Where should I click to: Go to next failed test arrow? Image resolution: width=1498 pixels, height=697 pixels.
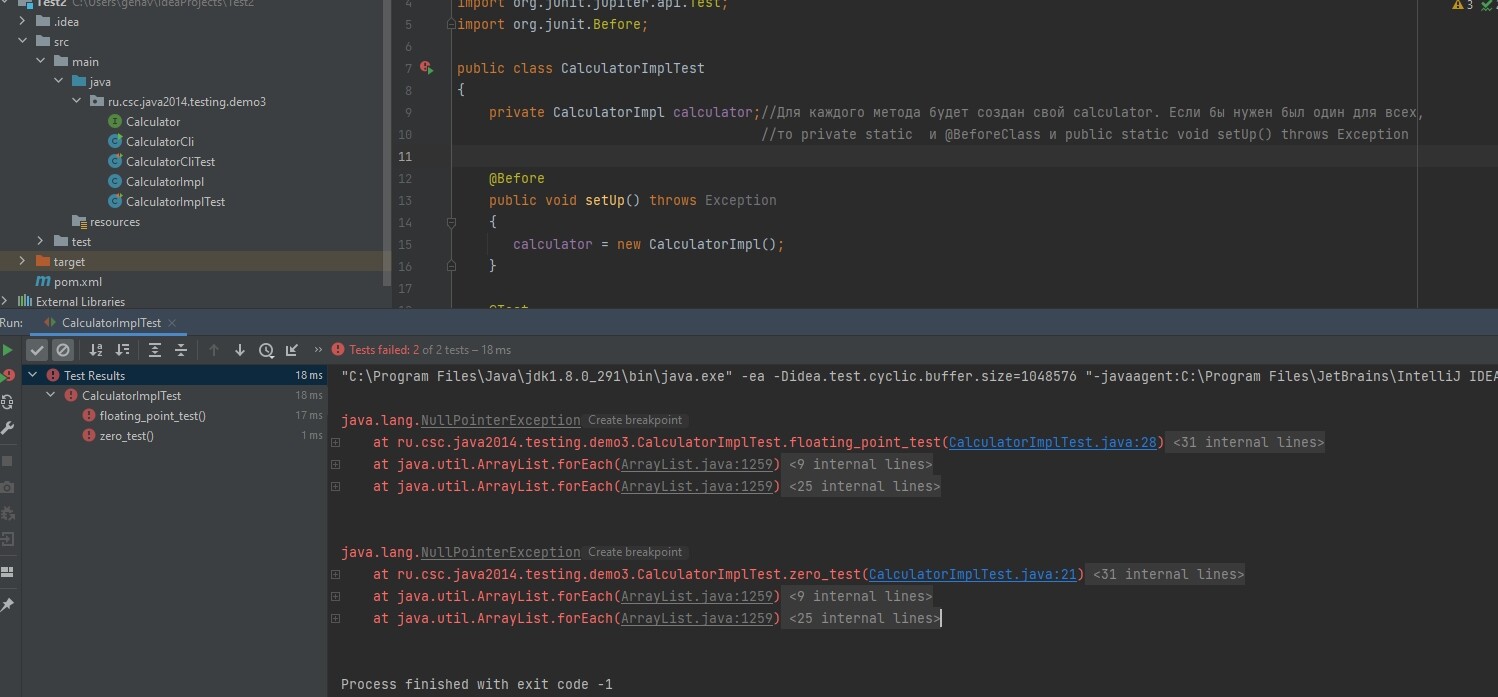pyautogui.click(x=240, y=350)
